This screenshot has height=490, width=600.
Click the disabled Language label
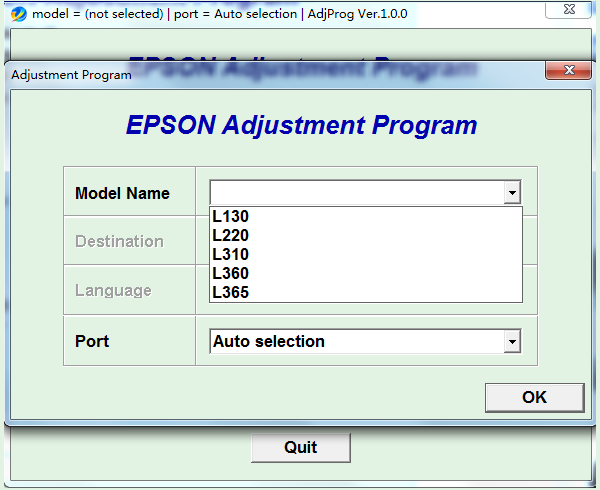(113, 290)
